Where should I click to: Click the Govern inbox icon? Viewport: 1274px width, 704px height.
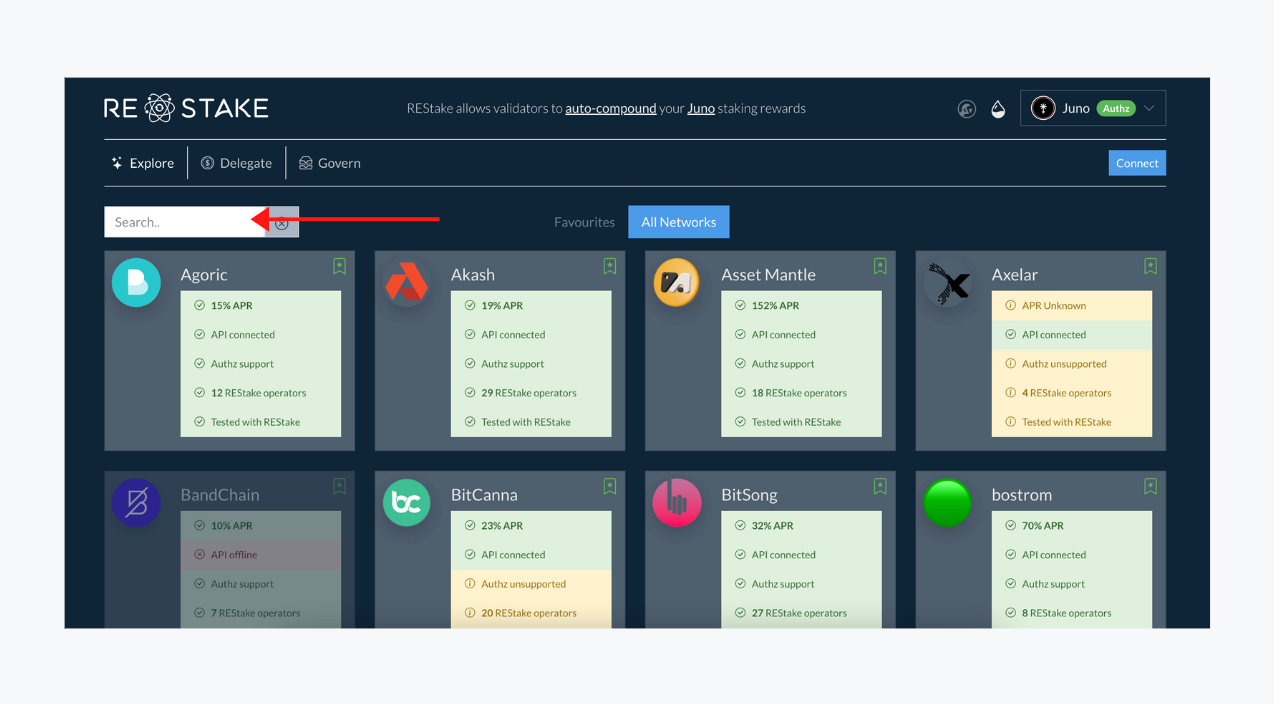[306, 163]
